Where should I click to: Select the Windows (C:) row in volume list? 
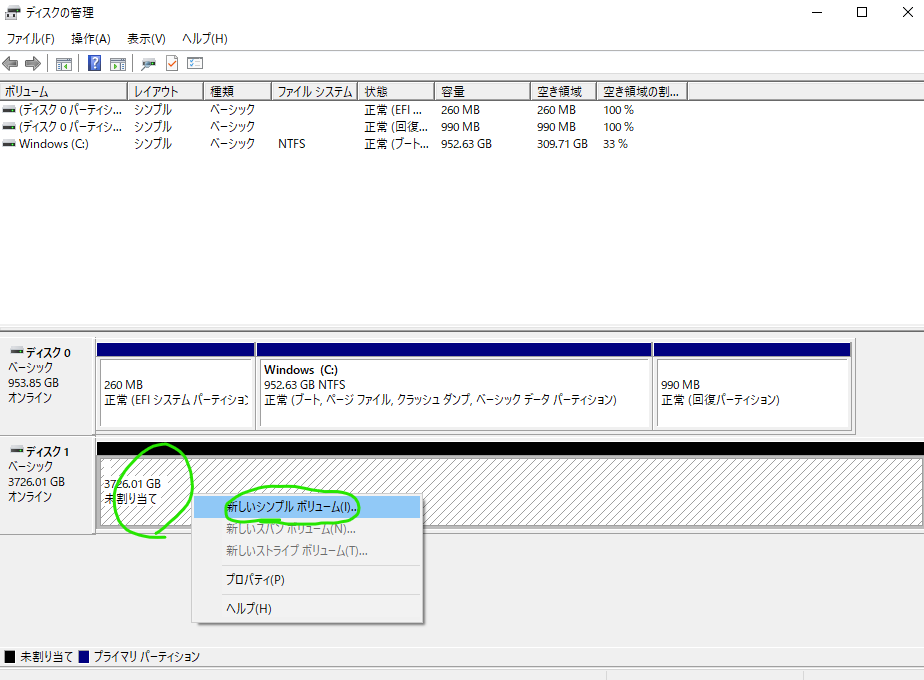[54, 144]
